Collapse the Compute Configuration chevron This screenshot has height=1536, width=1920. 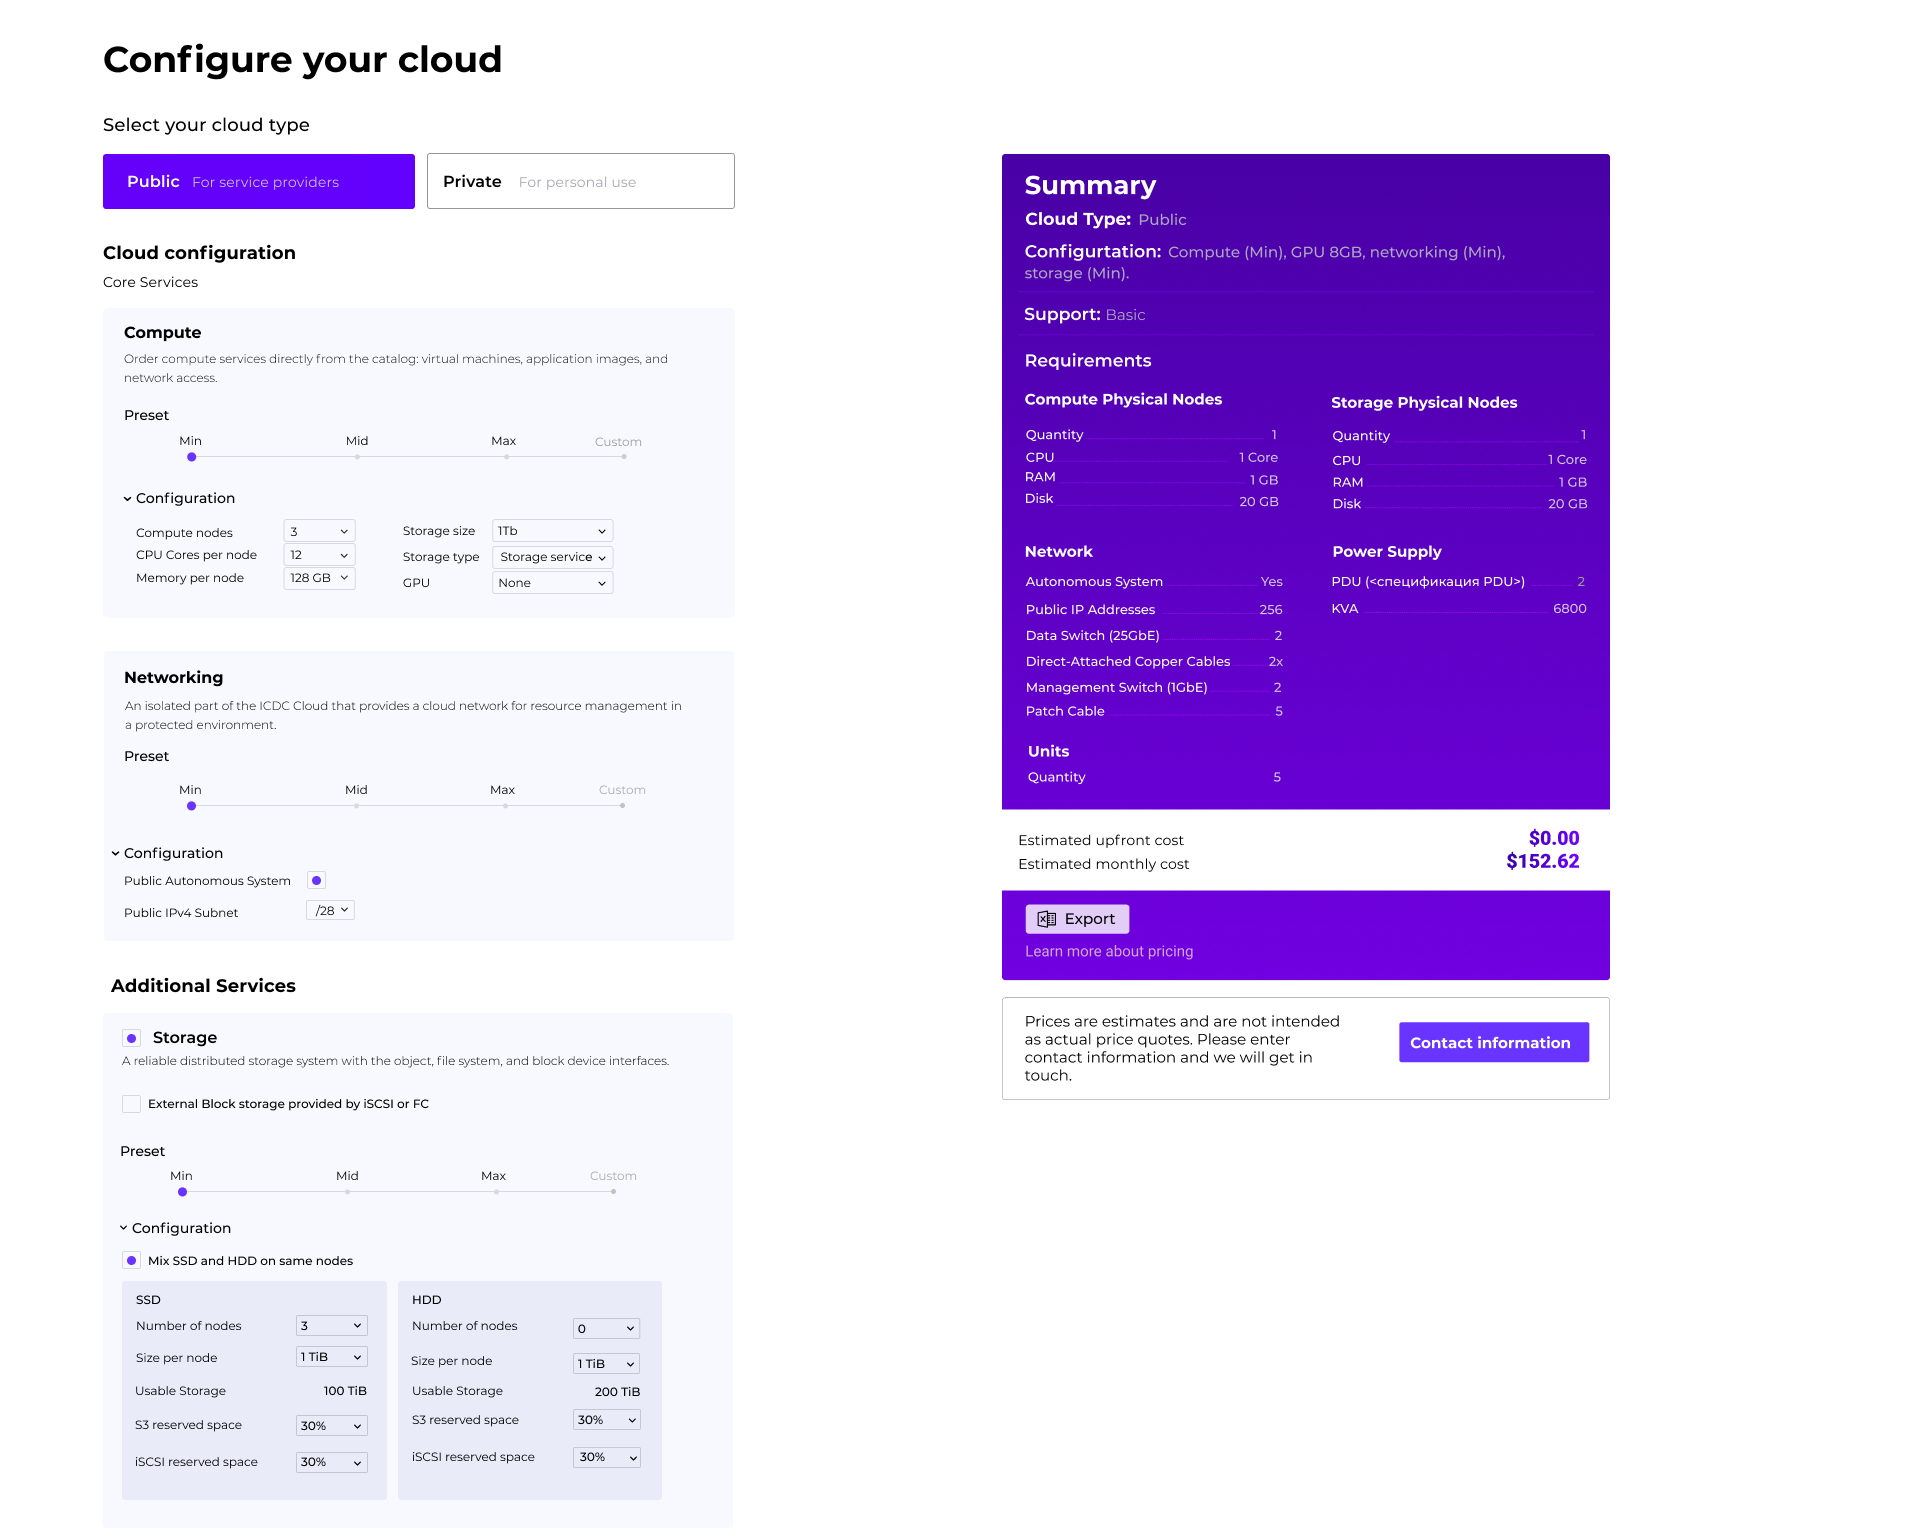coord(128,499)
